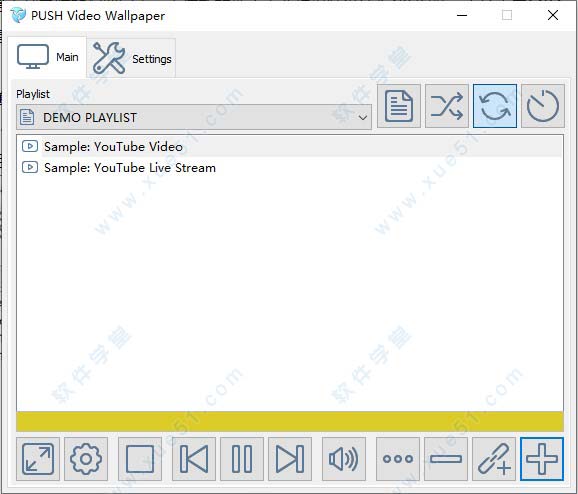Image resolution: width=578 pixels, height=494 pixels.
Task: Skip to the next video
Action: coord(290,459)
